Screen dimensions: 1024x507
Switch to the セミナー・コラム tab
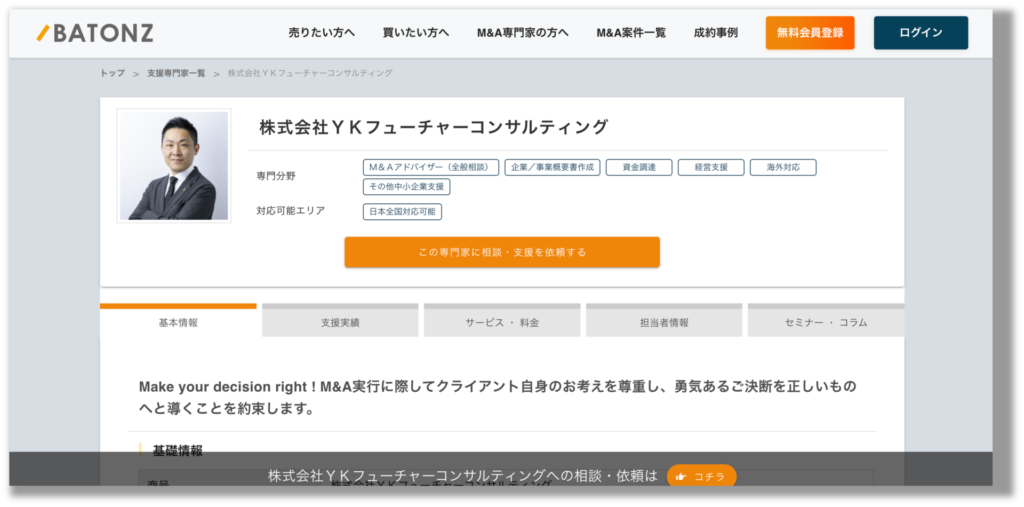[x=826, y=322]
